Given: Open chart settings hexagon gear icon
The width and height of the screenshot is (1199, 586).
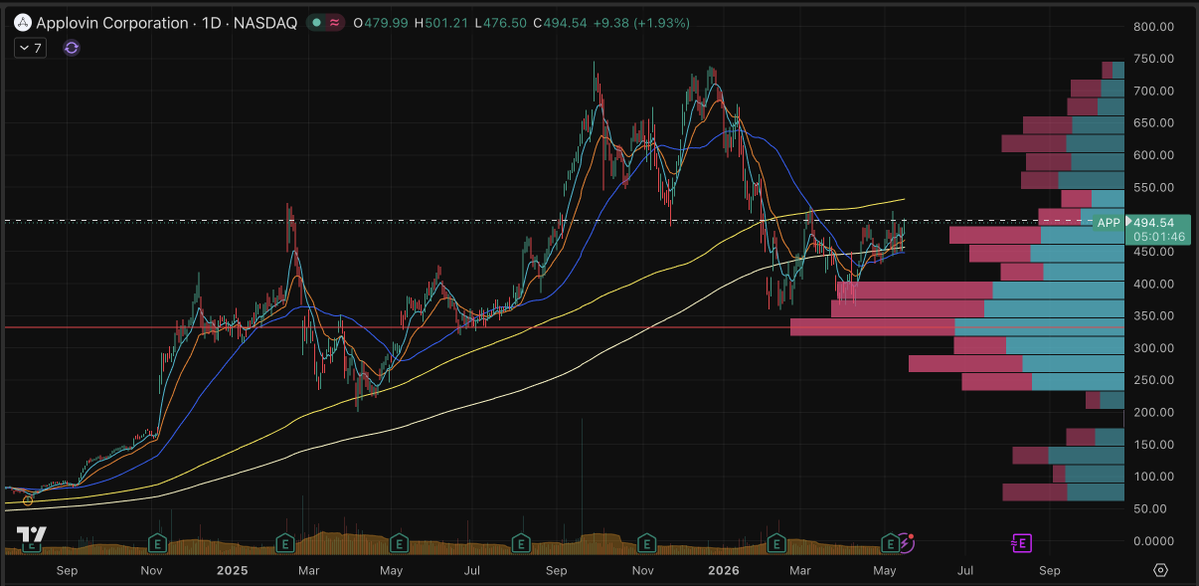Looking at the screenshot, I should [x=1161, y=570].
